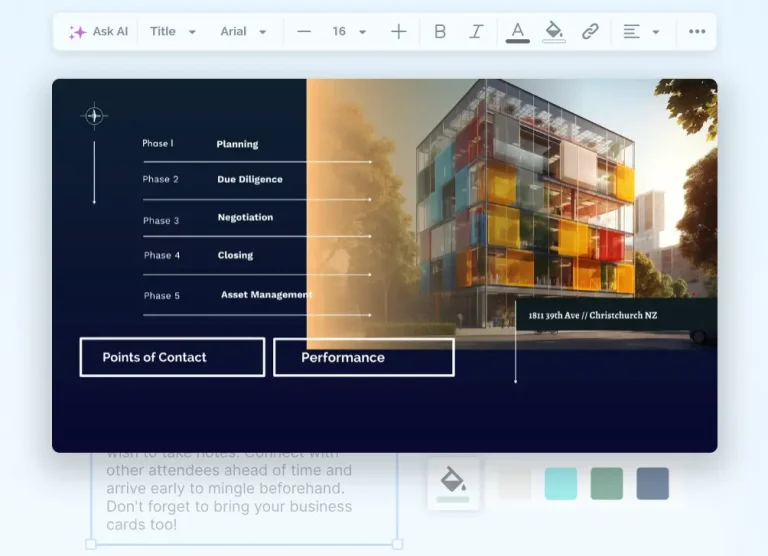This screenshot has height=556, width=768.
Task: Click the Points of Contact button
Action: [x=172, y=357]
